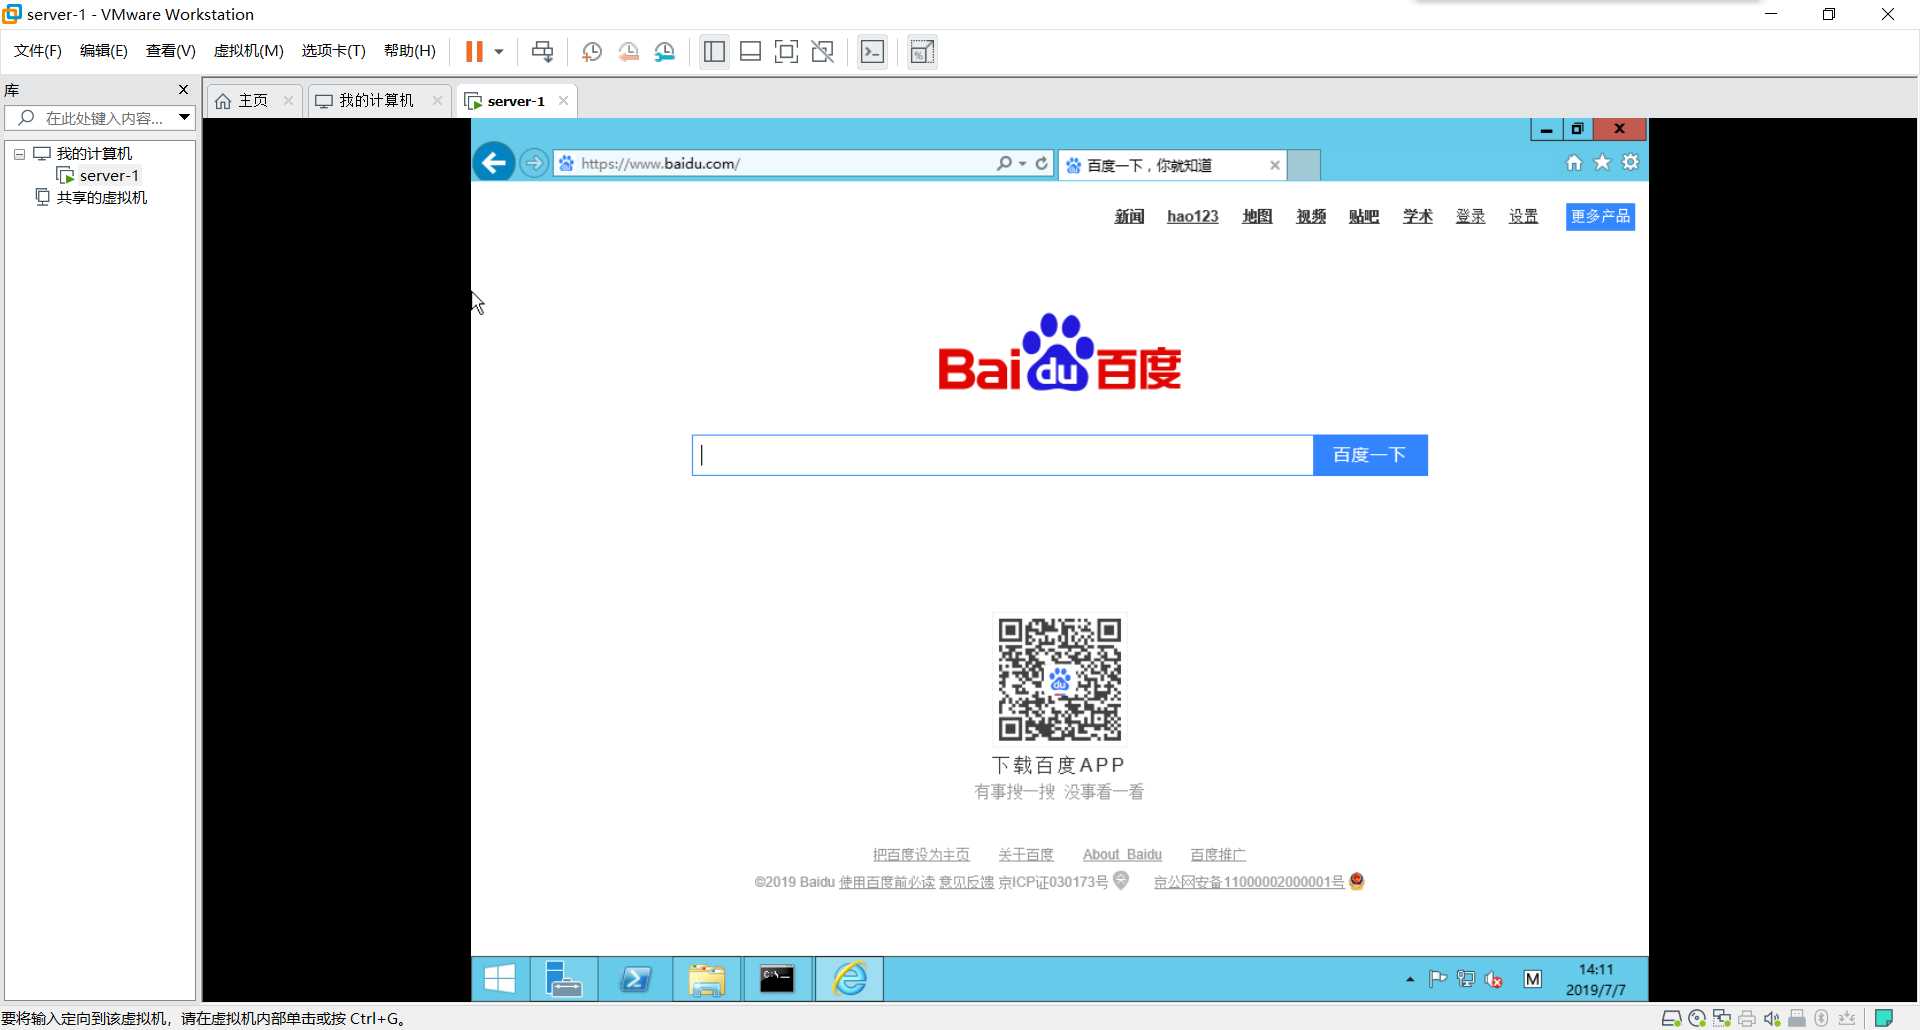Take a snapshot of this virtual machine
Viewport: 1920px width, 1030px height.
(592, 52)
